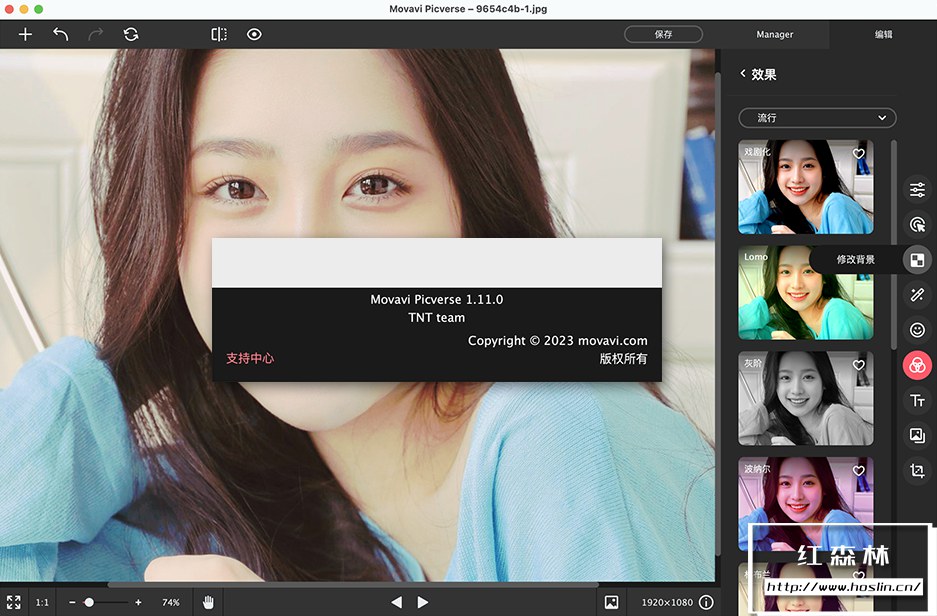Click the zoom slider handle
Screen dimensions: 937x616
[89, 602]
